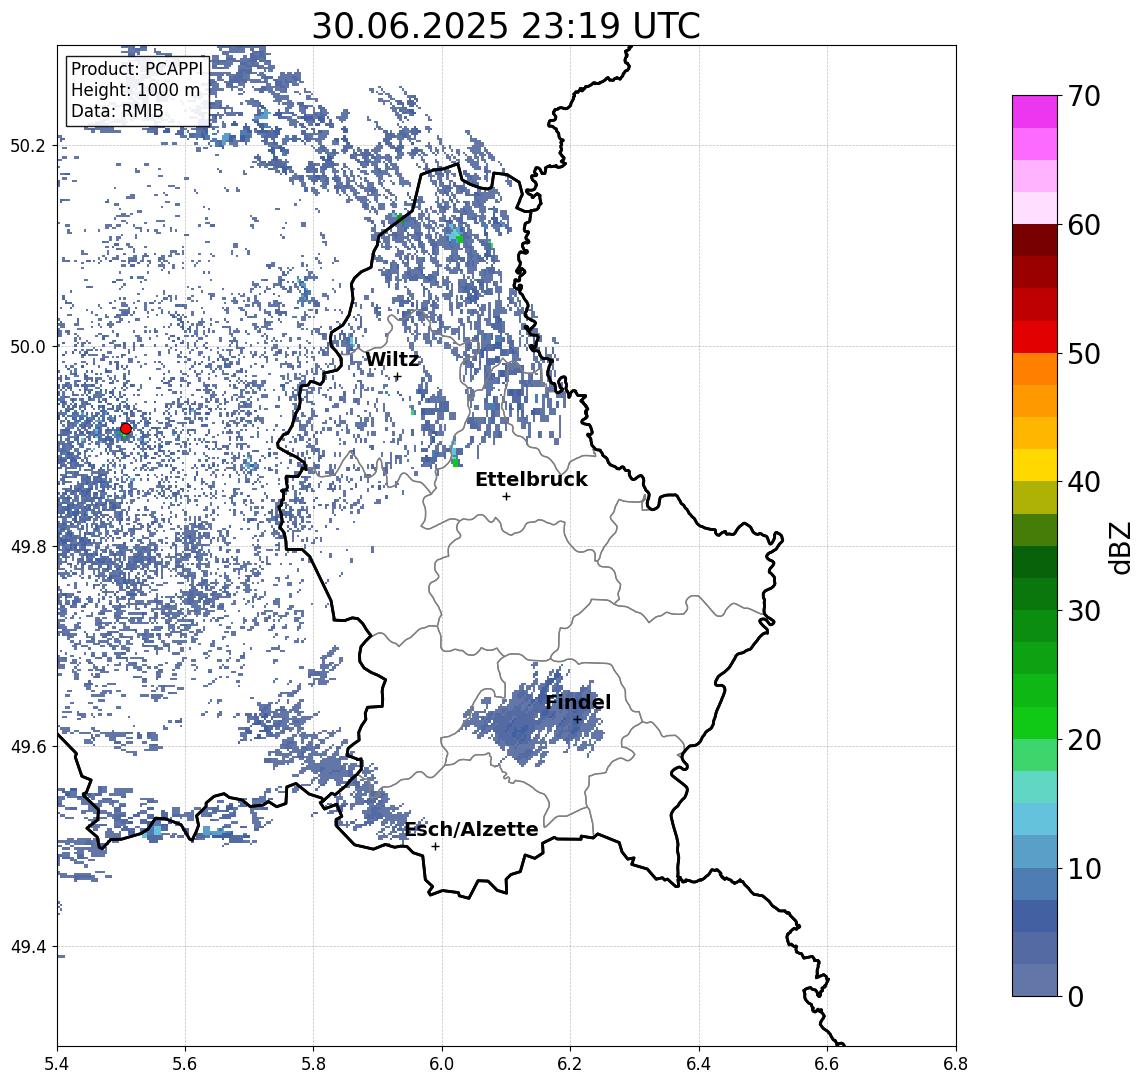
Task: Click the "Findel" city label
Action: pyautogui.click(x=578, y=702)
